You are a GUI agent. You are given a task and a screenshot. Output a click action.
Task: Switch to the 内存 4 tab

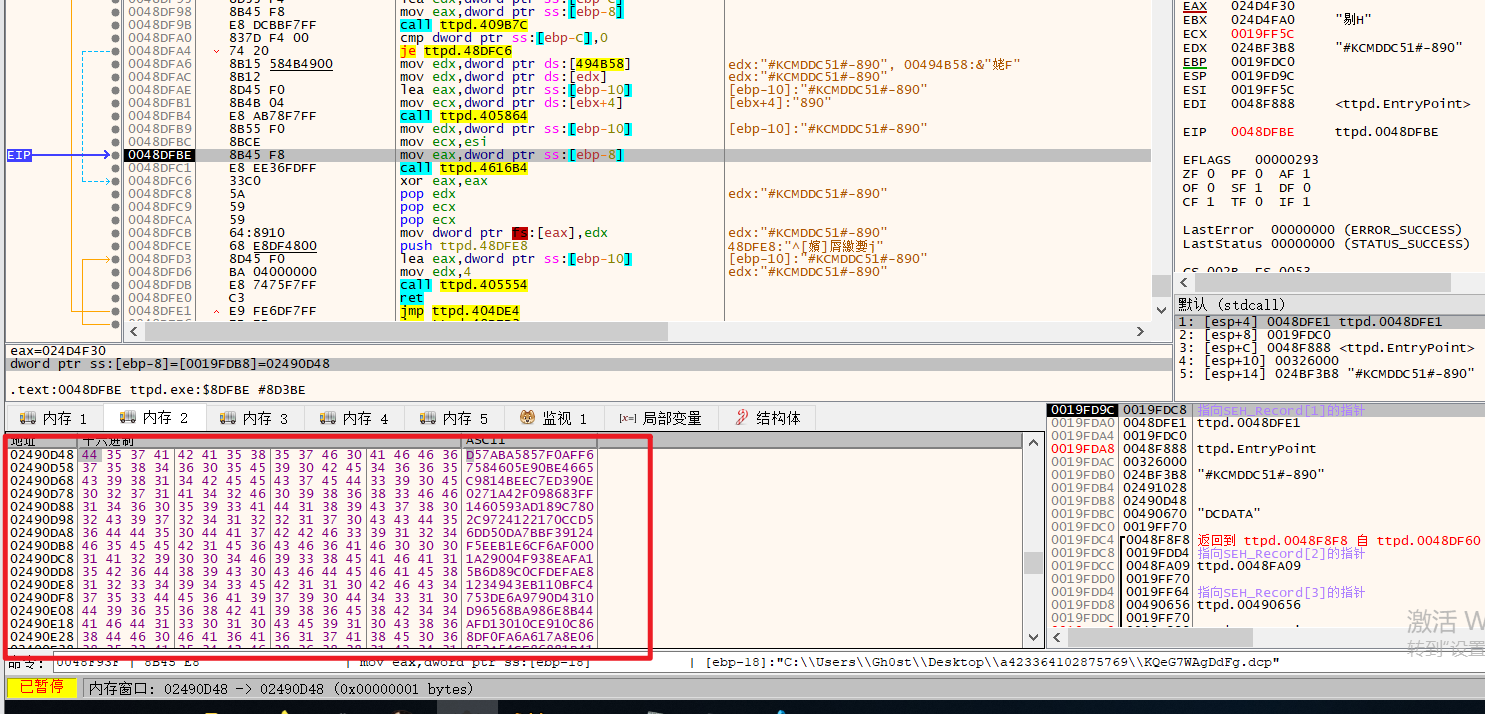tap(355, 418)
